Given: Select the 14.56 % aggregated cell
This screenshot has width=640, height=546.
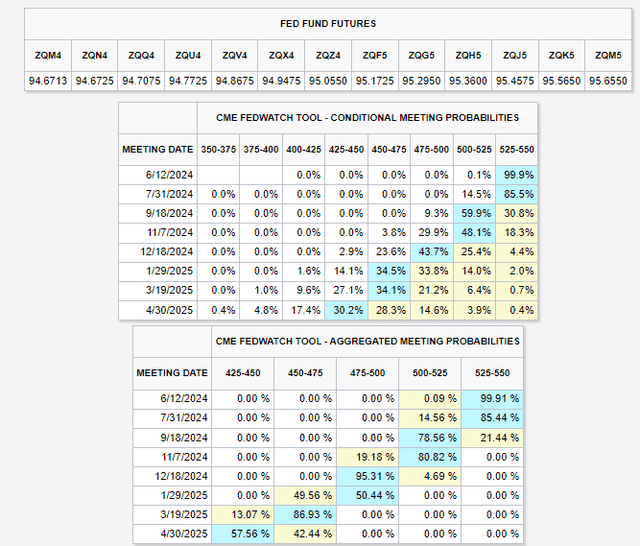Looking at the screenshot, I should point(430,418).
